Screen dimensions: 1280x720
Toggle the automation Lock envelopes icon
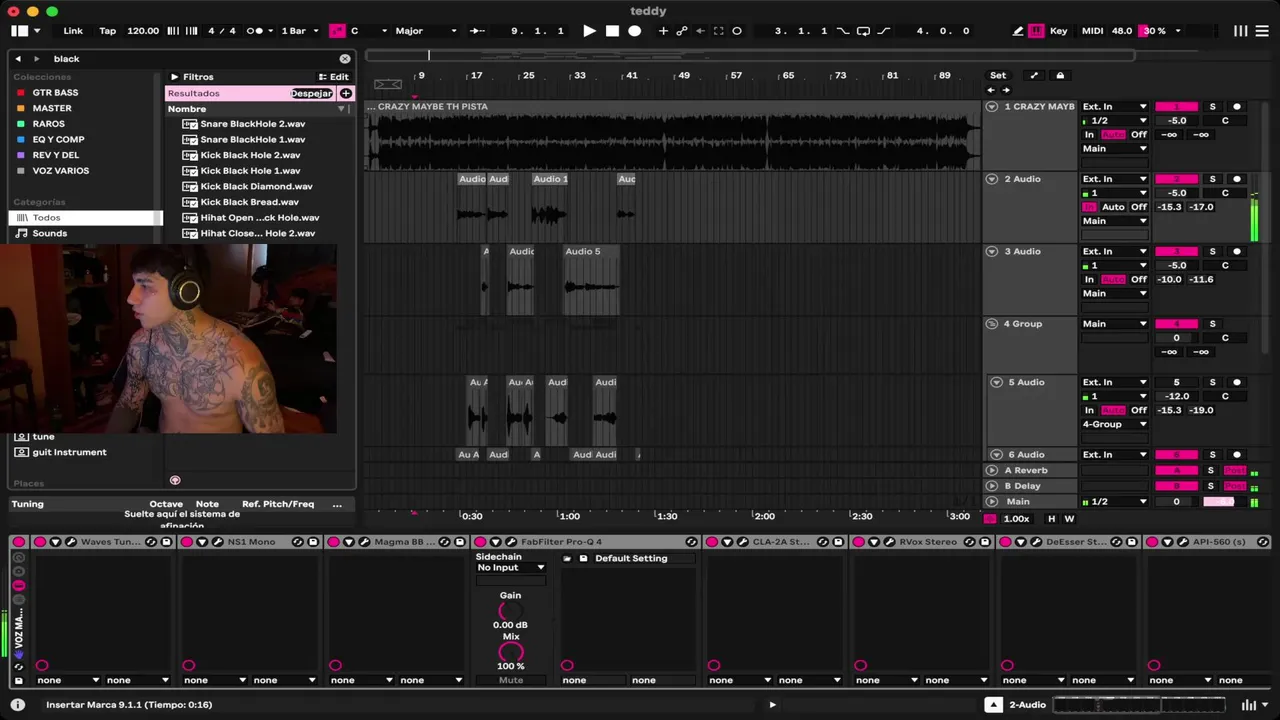click(1060, 75)
